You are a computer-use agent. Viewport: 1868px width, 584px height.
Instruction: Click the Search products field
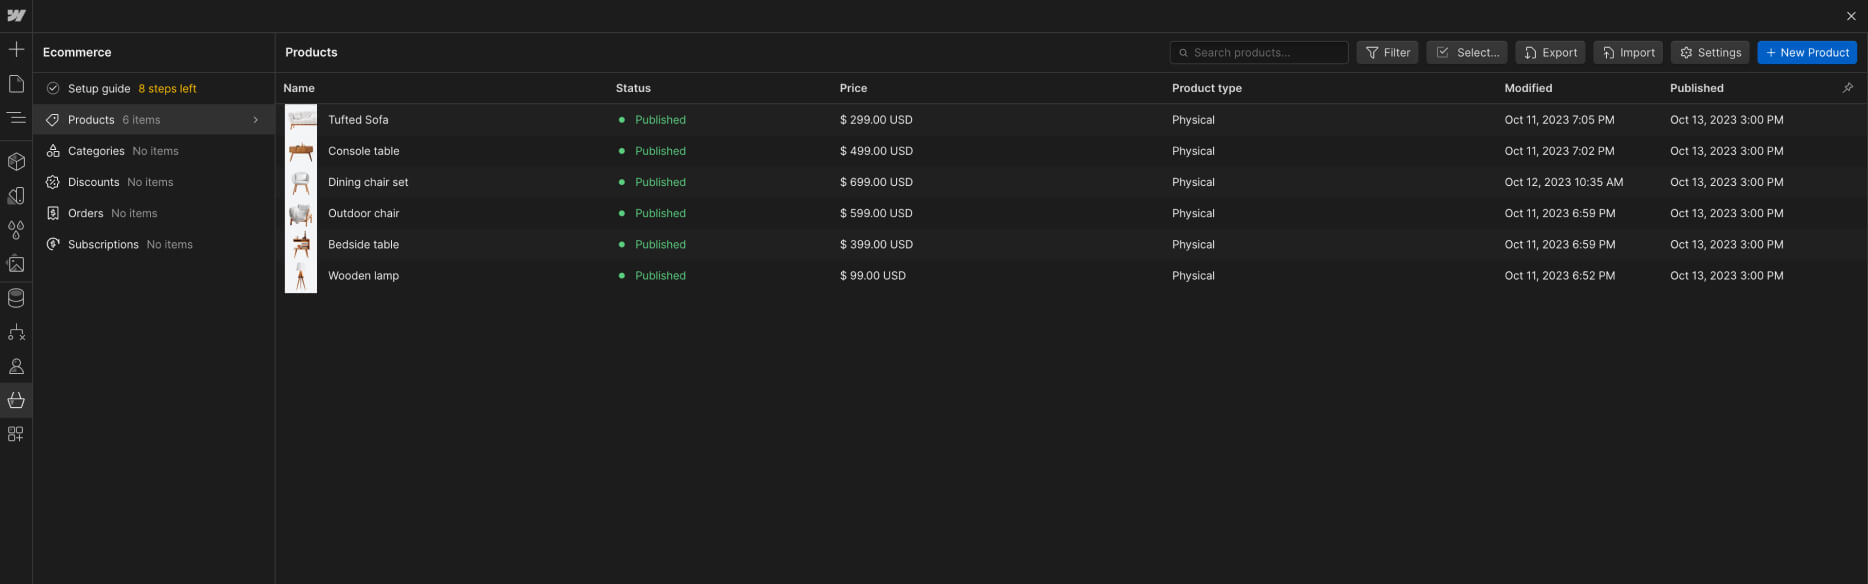click(x=1259, y=52)
